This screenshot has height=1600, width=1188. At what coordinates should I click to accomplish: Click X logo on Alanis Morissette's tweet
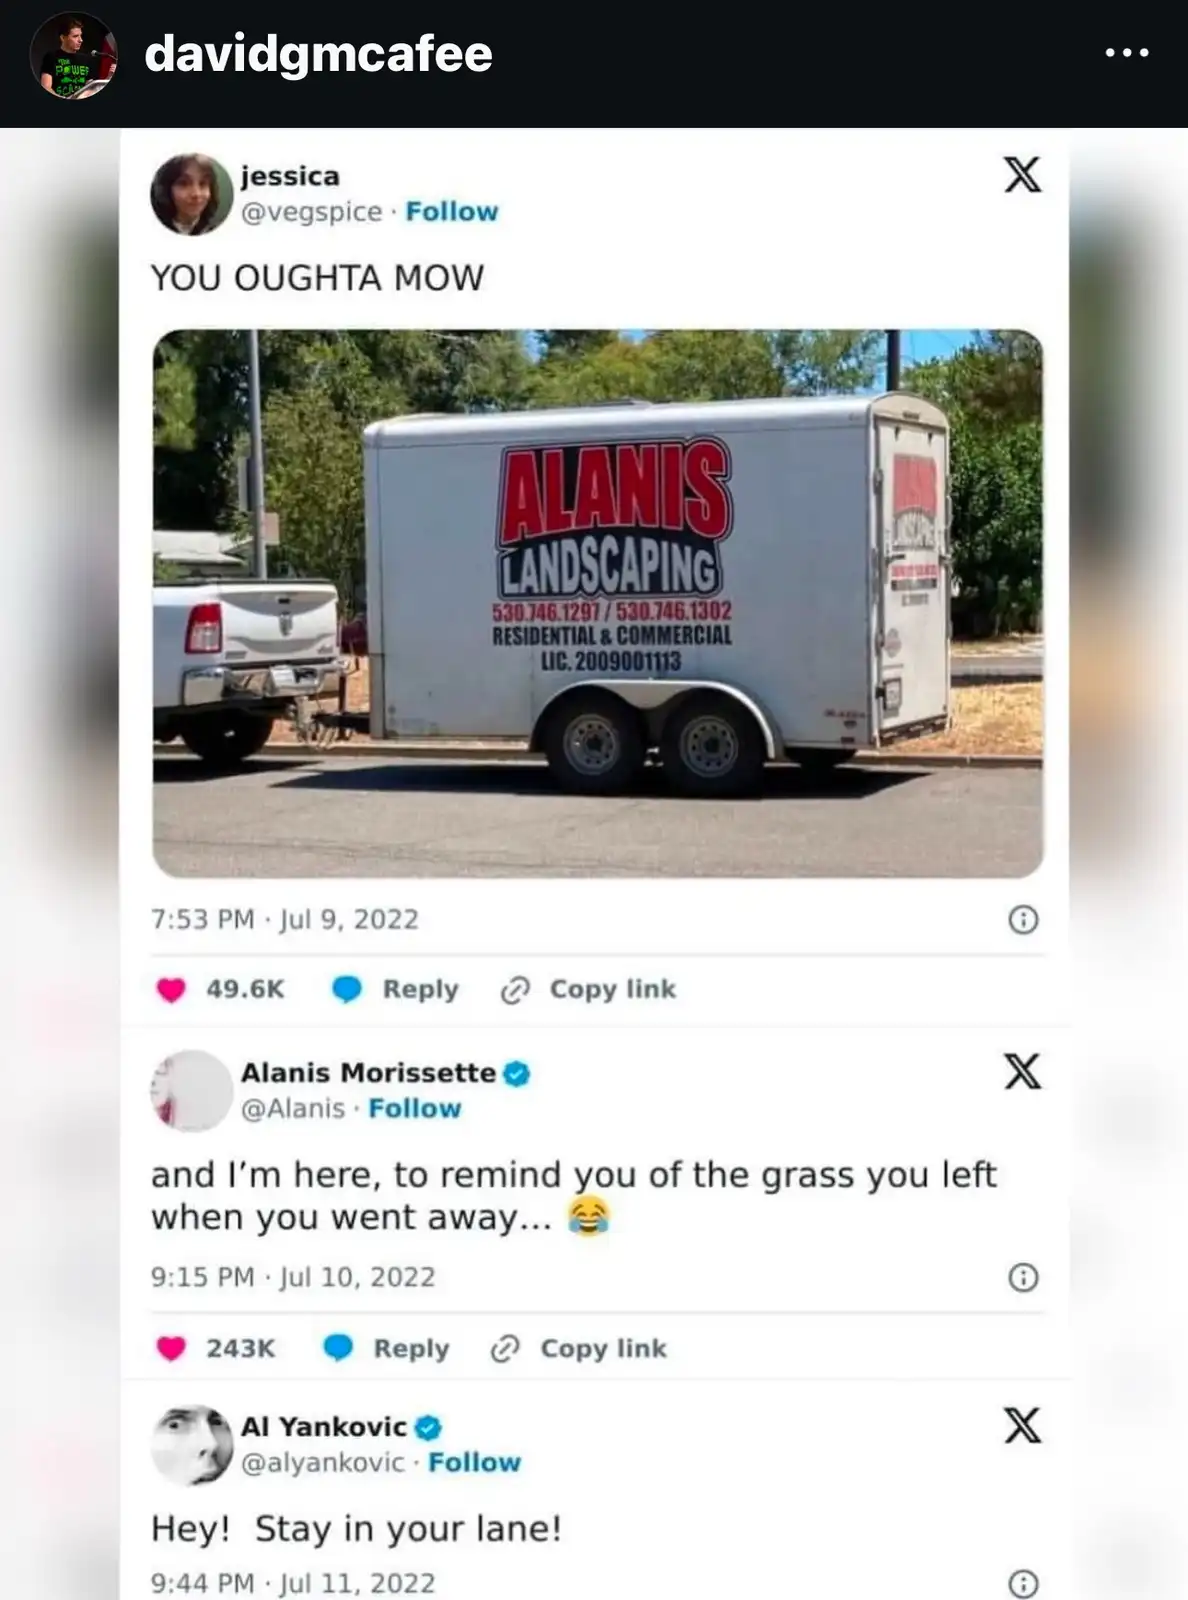point(1022,1071)
